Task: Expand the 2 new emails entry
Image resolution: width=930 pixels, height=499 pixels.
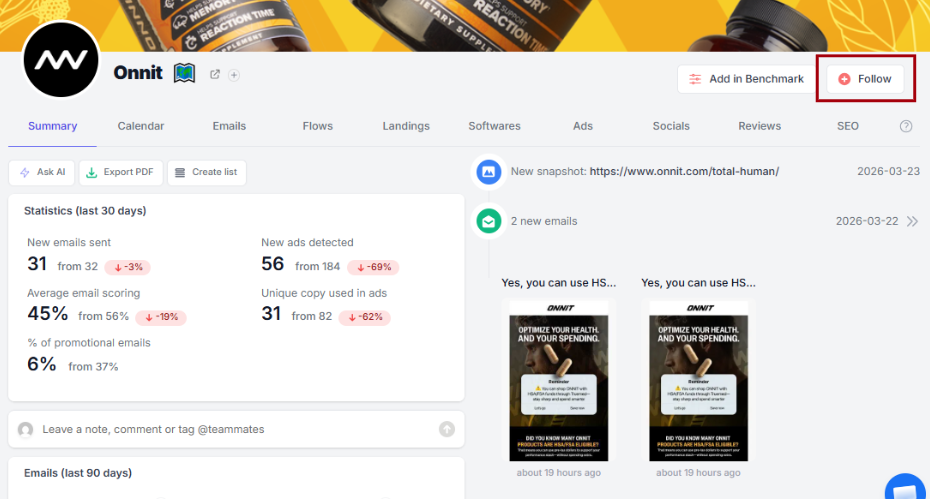Action: tap(912, 221)
